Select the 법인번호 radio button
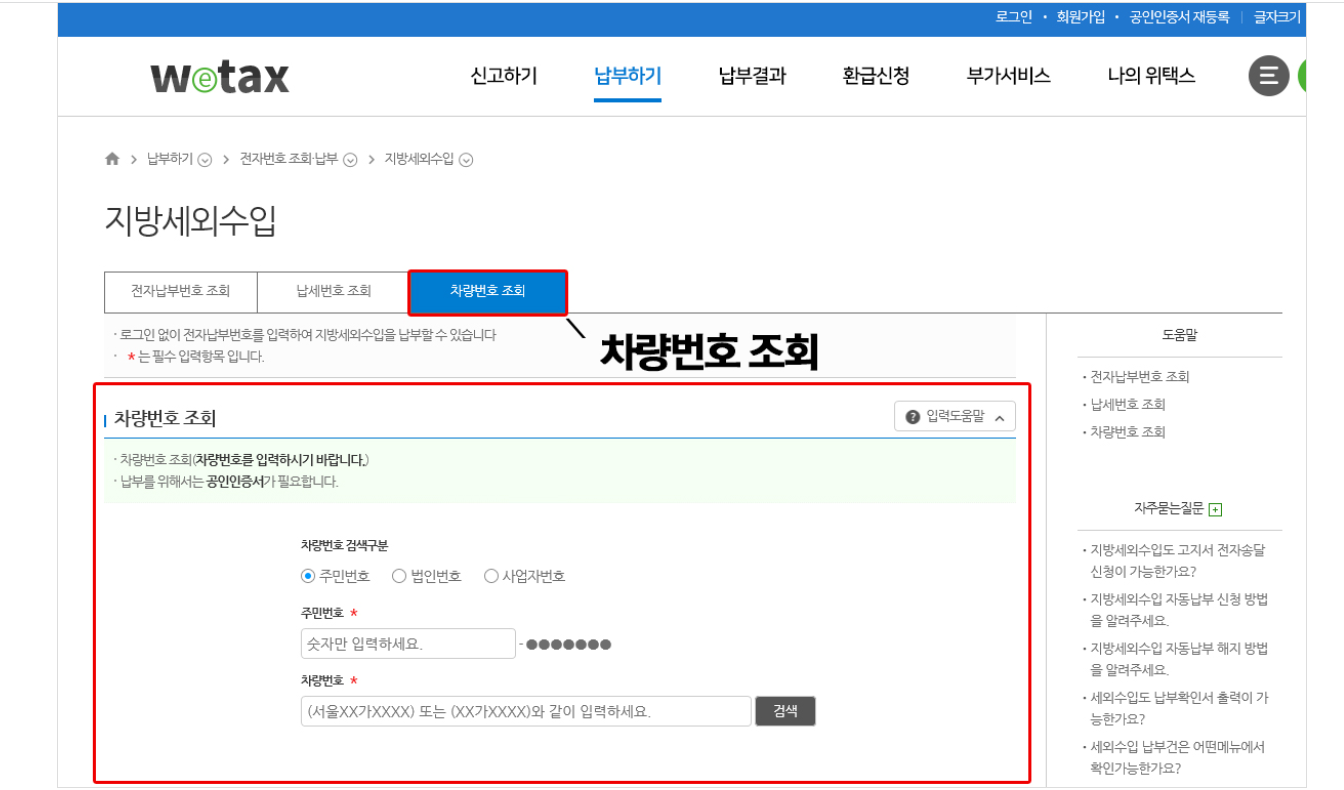Image resolution: width=1344 pixels, height=790 pixels. coord(399,576)
